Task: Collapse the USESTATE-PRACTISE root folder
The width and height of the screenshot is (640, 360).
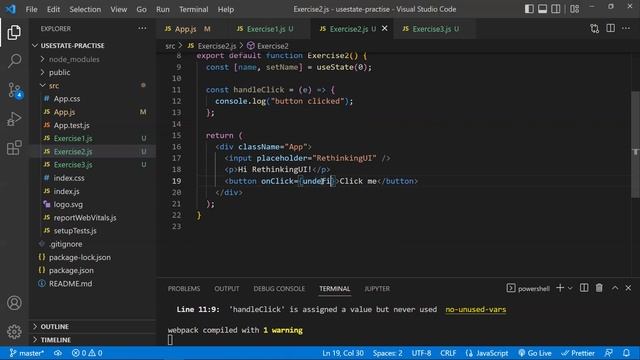Action: pos(93,45)
